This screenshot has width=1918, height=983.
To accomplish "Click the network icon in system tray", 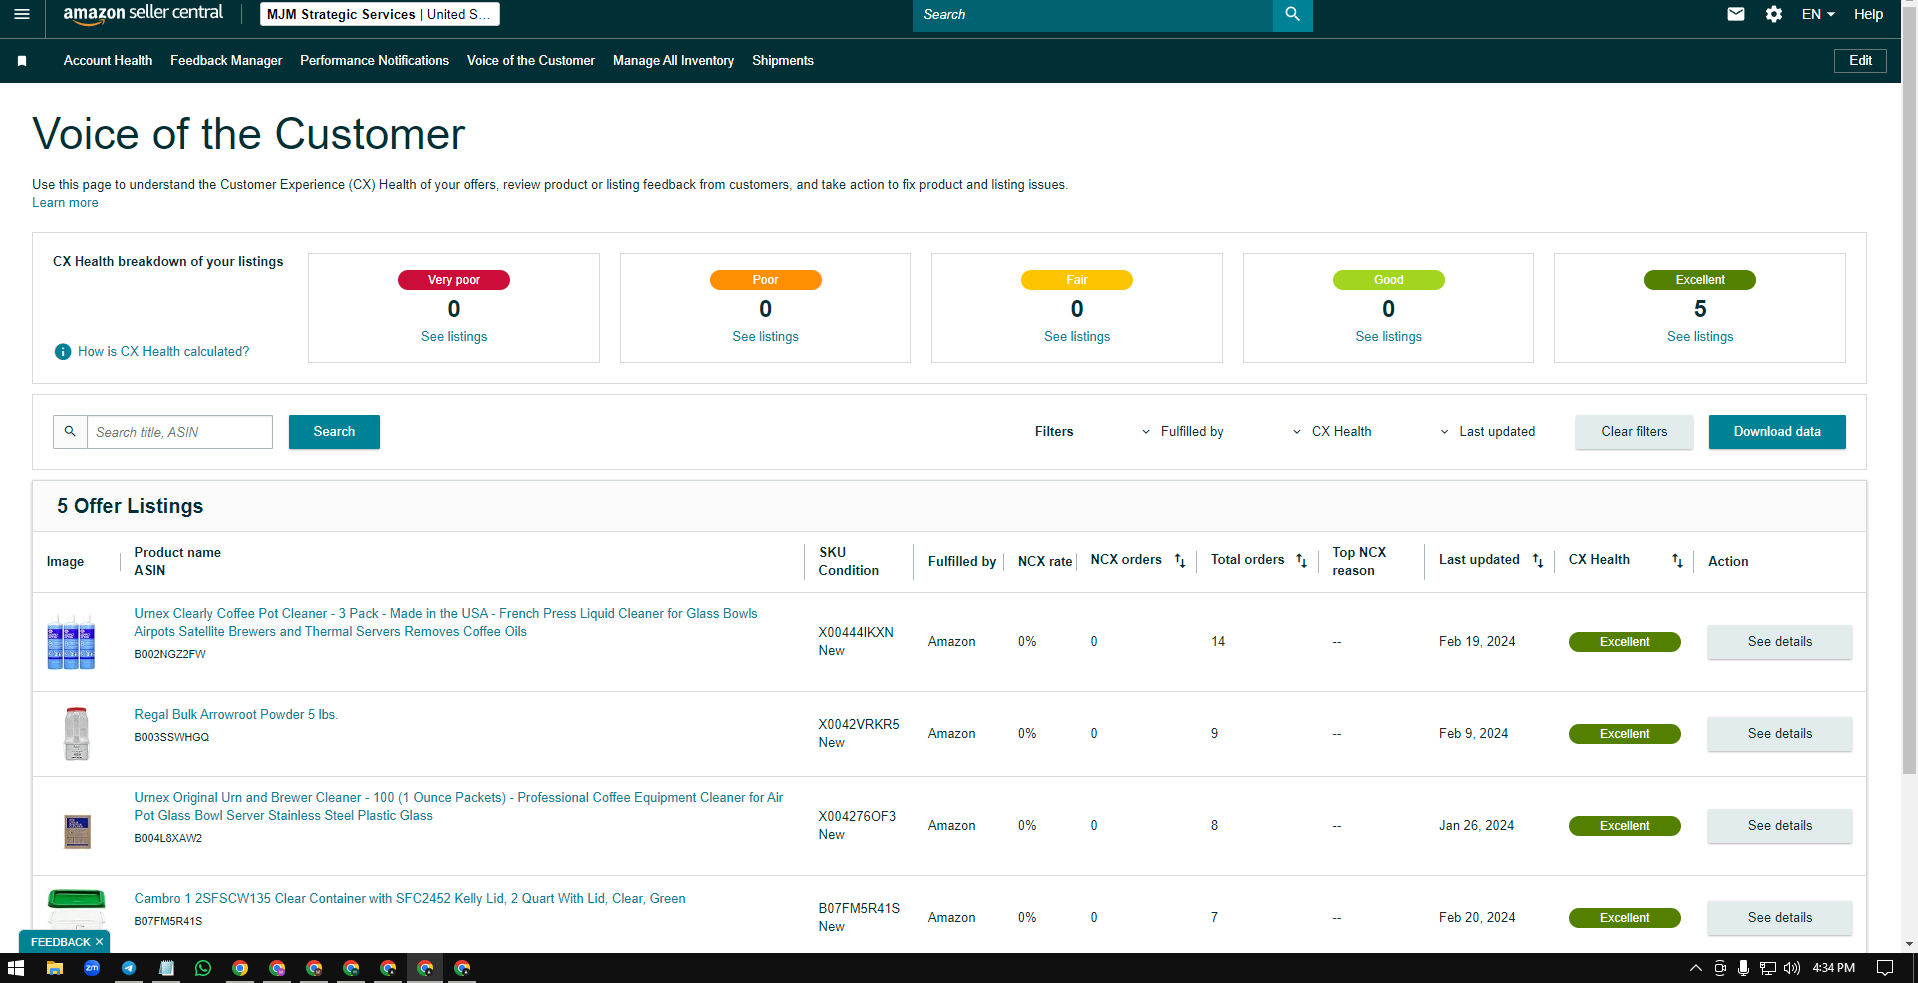I will click(x=1767, y=968).
